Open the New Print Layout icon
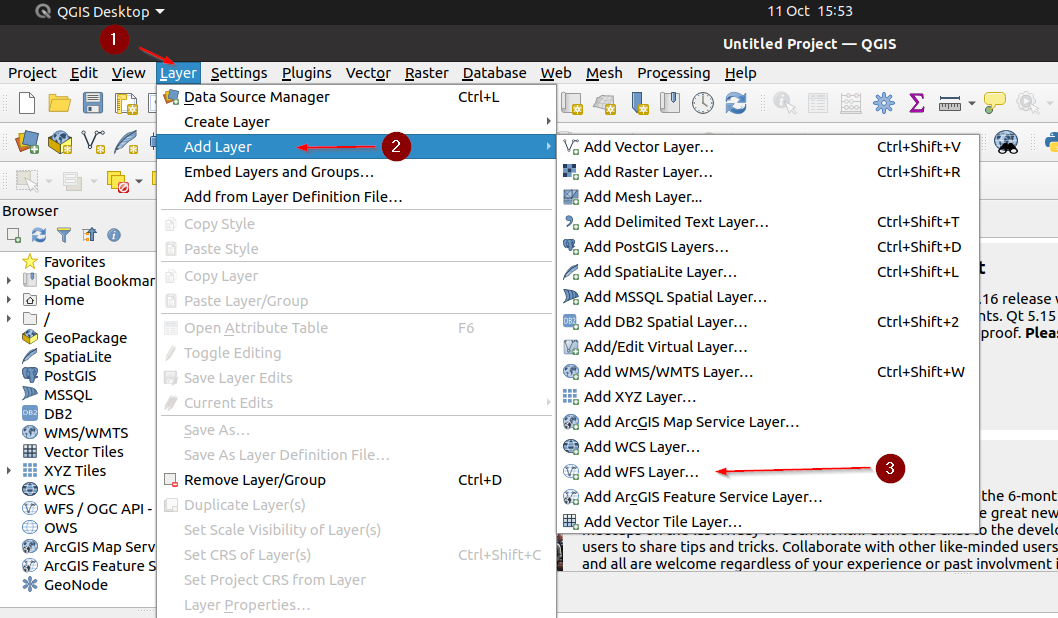 [126, 103]
